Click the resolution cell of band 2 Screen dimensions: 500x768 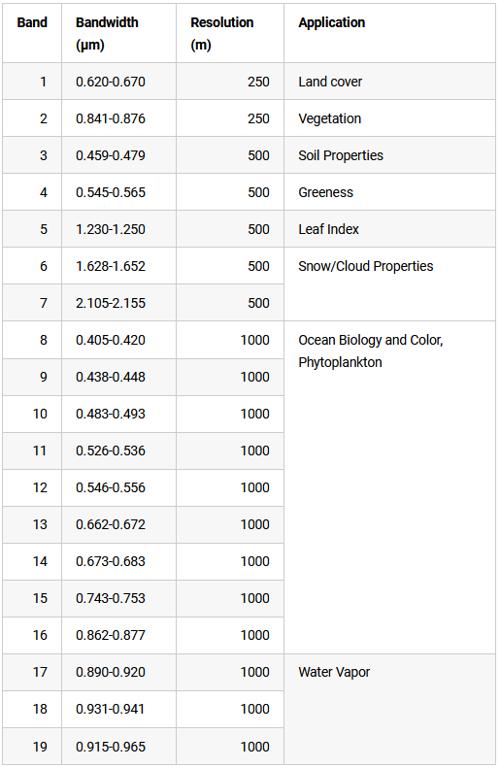tap(230, 119)
